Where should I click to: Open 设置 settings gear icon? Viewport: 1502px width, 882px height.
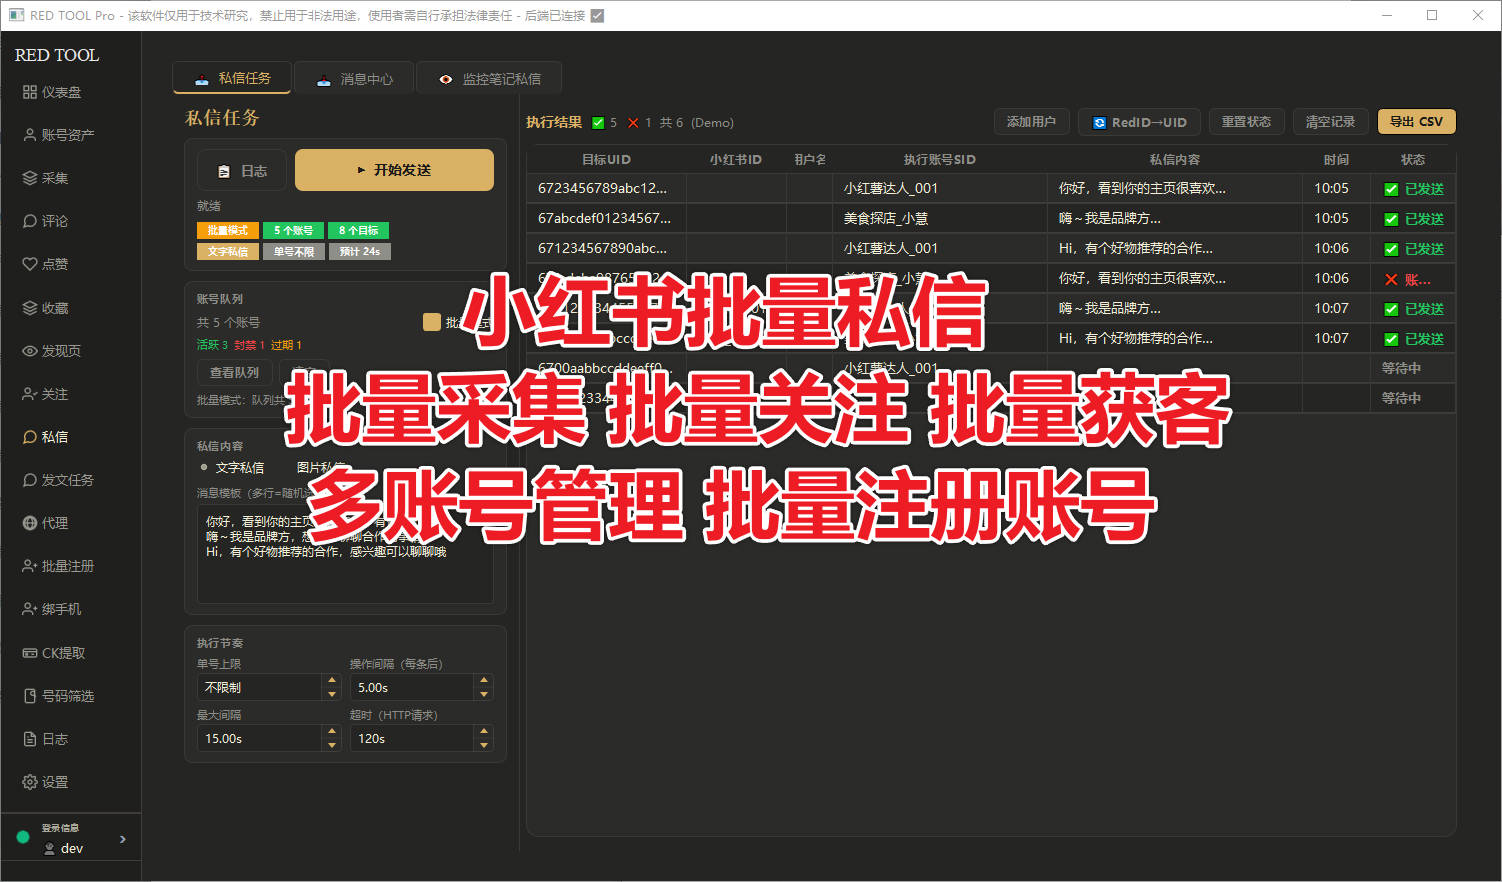[x=30, y=782]
